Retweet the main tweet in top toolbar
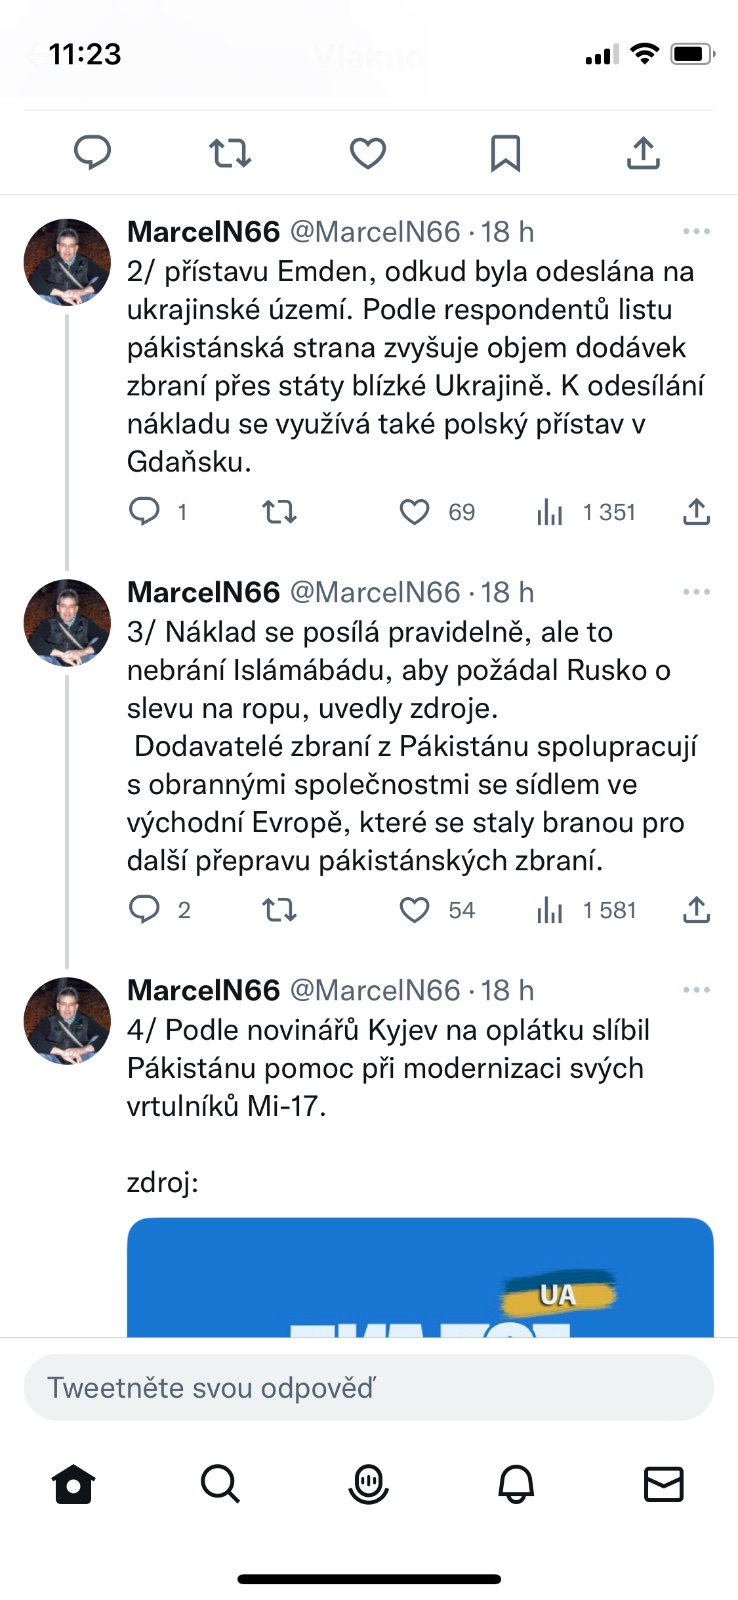This screenshot has height=1600, width=738. coord(230,153)
